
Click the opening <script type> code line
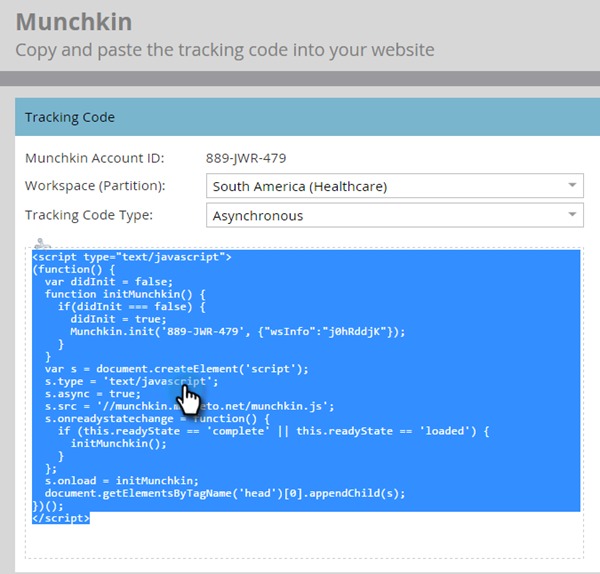(x=132, y=257)
